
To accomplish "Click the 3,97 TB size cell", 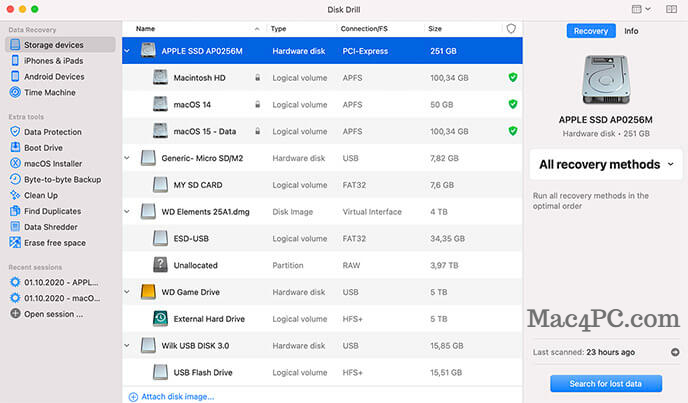I will pyautogui.click(x=444, y=265).
